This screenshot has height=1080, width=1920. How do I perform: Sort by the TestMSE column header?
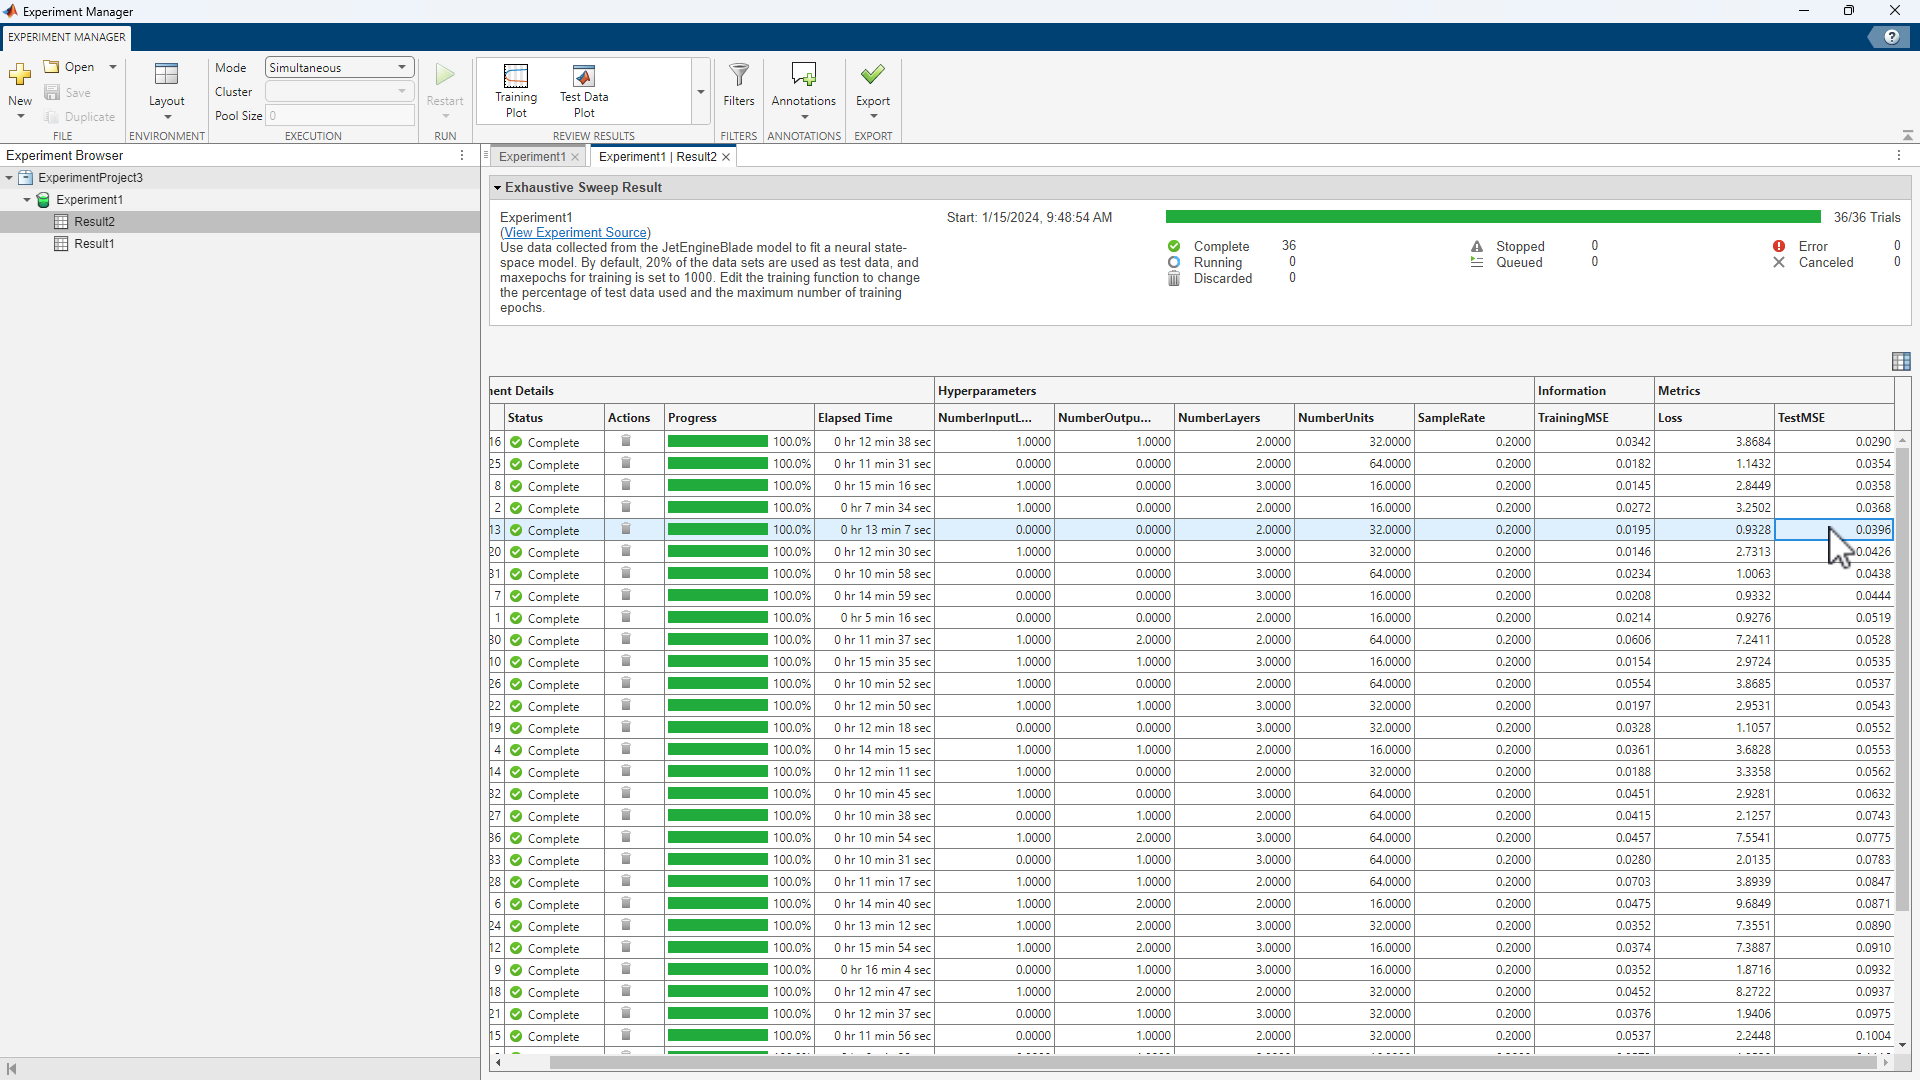click(x=1834, y=418)
